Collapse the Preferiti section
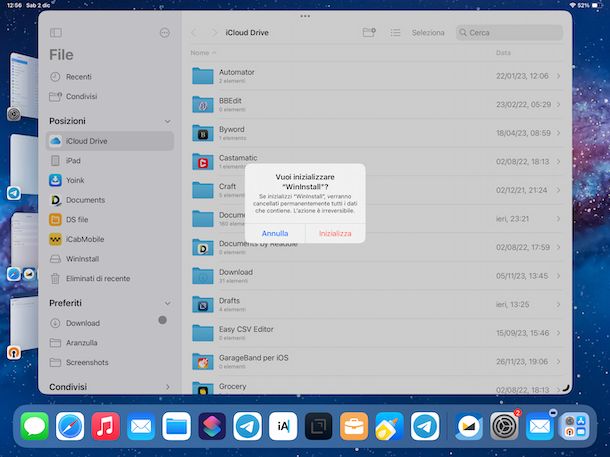Image resolution: width=610 pixels, height=457 pixels. [x=167, y=303]
